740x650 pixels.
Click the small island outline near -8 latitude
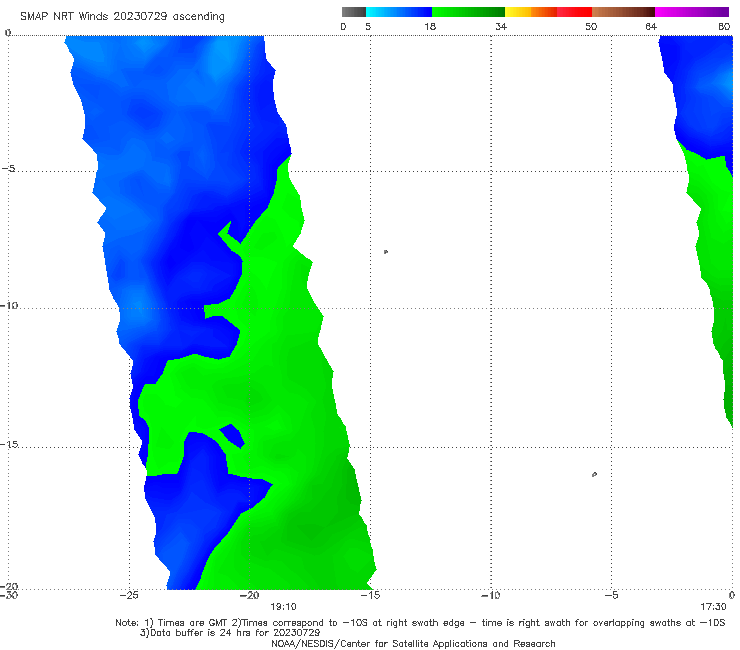point(386,252)
